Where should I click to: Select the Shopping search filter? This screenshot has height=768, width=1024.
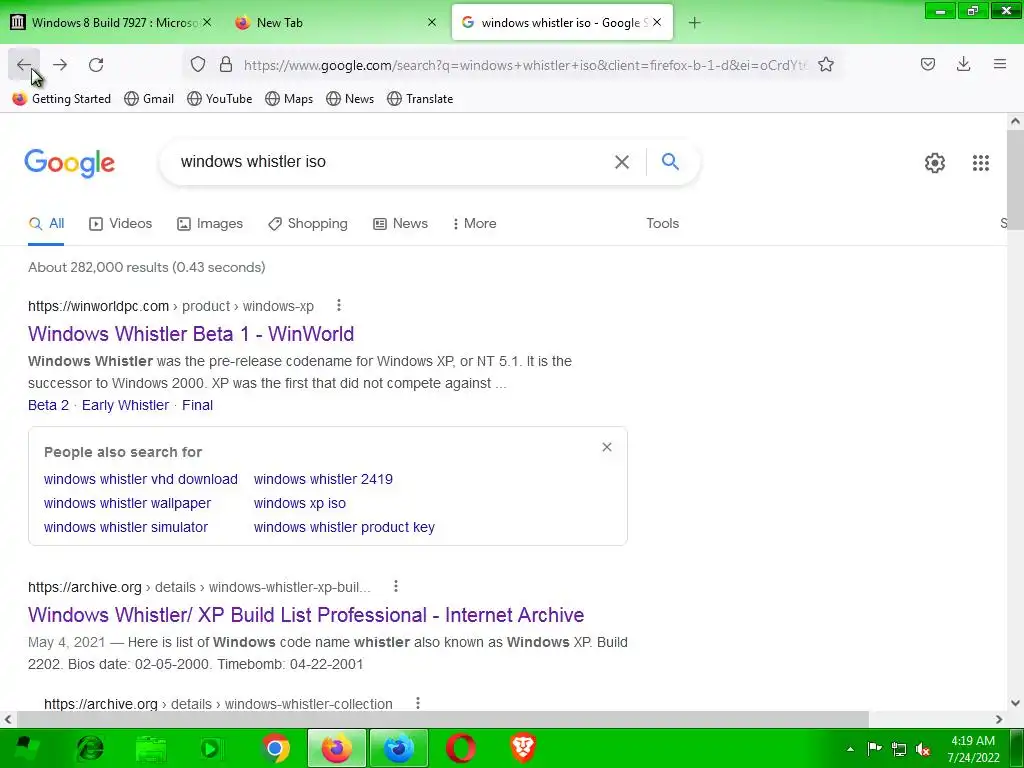click(x=308, y=223)
